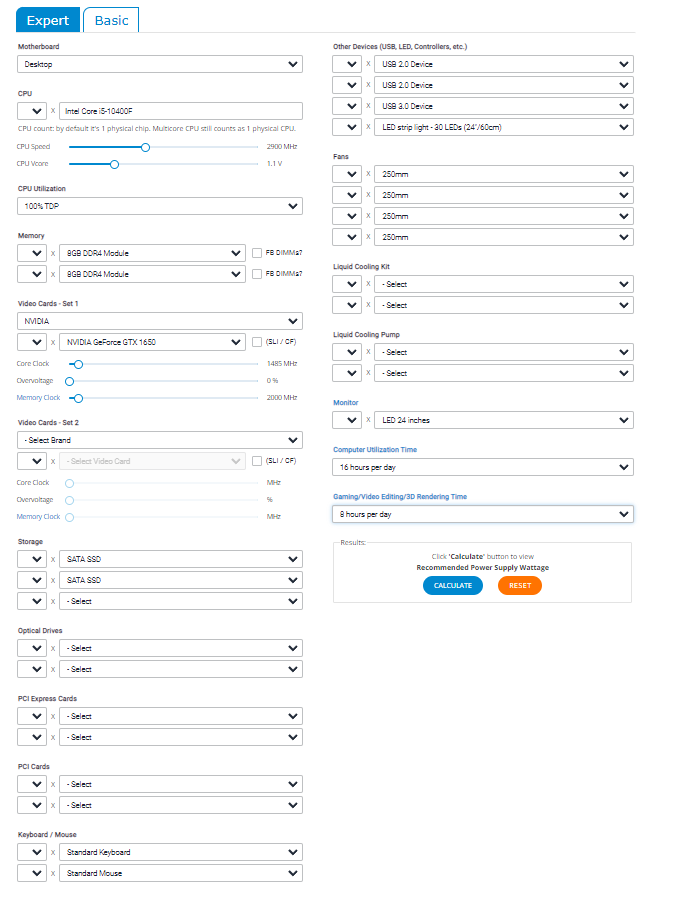684x906 pixels.
Task: Open the Motherboard dropdown showing Desktop
Action: point(160,64)
